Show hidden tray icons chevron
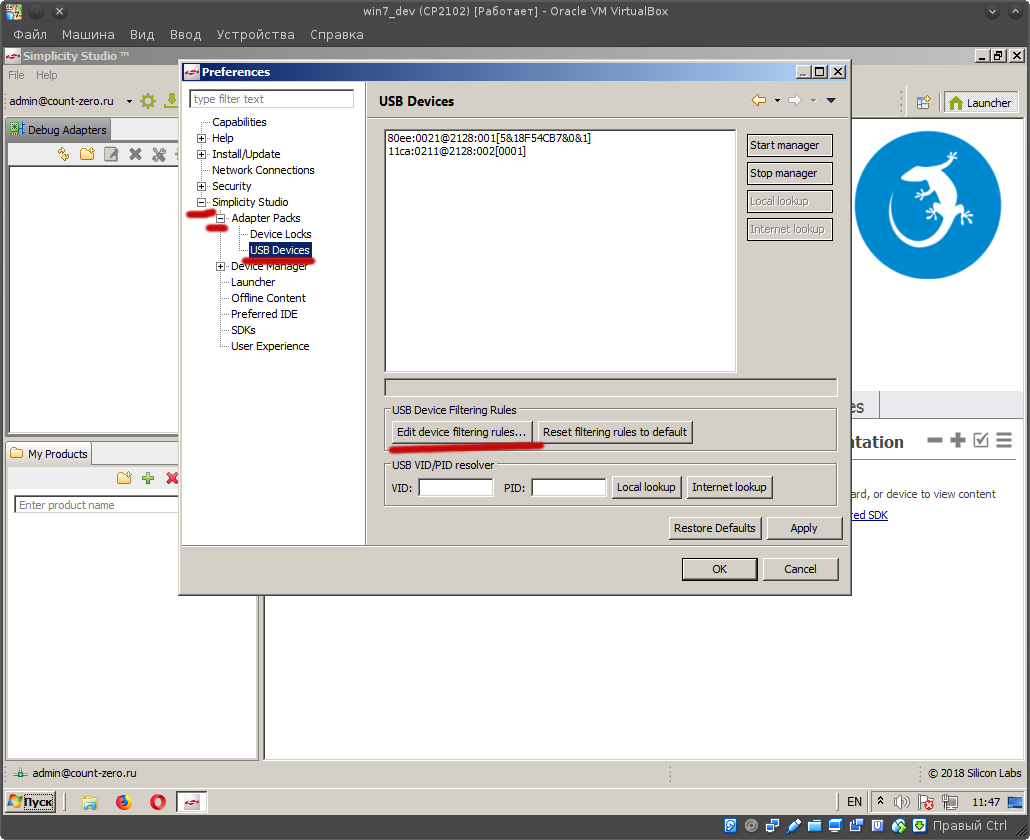The image size is (1030, 840). pos(880,801)
